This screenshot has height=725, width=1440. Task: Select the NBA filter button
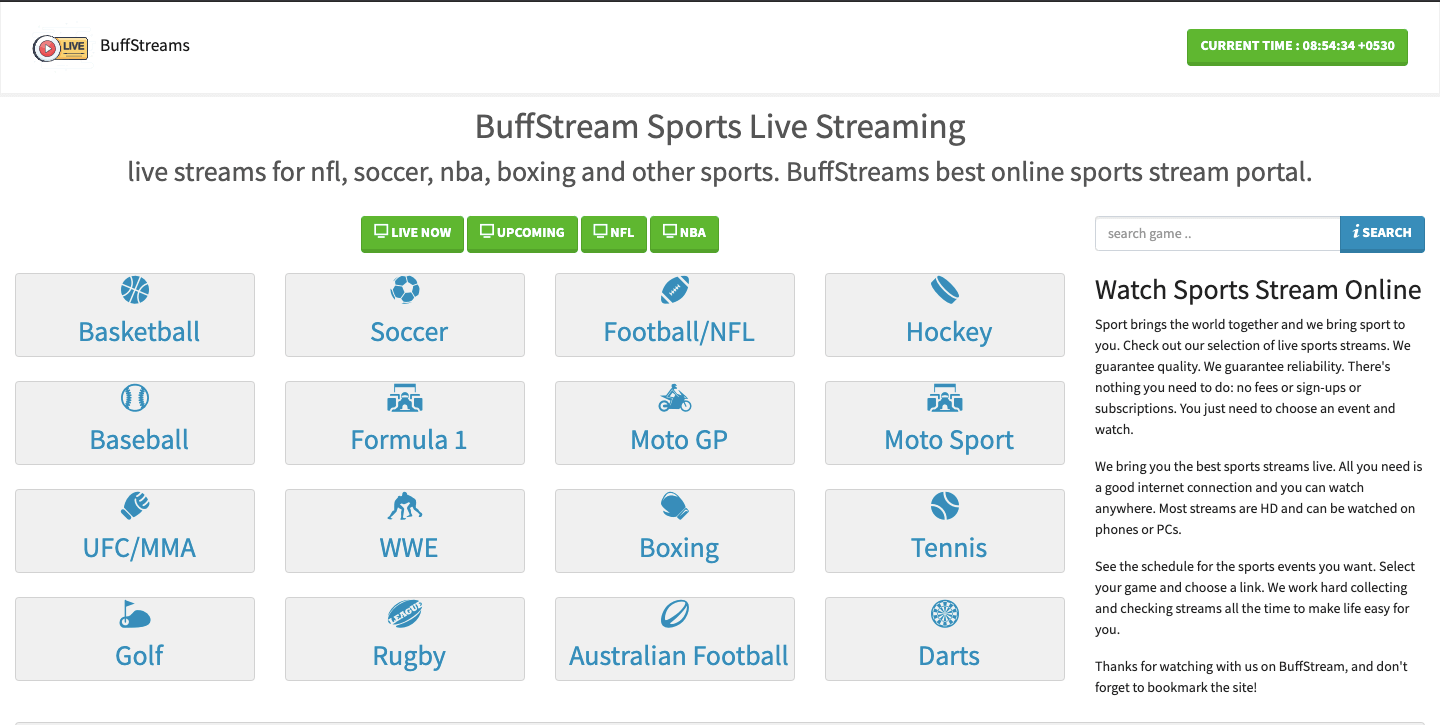pyautogui.click(x=684, y=233)
